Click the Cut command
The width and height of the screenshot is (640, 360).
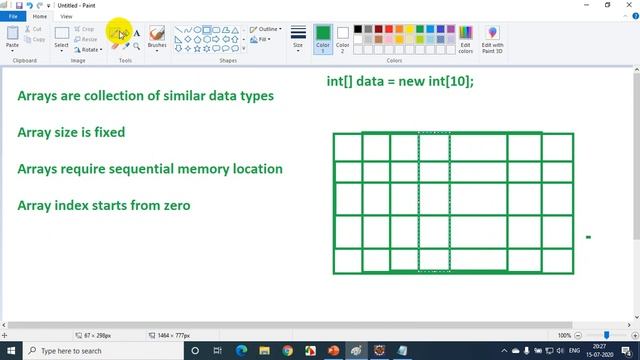pos(33,29)
